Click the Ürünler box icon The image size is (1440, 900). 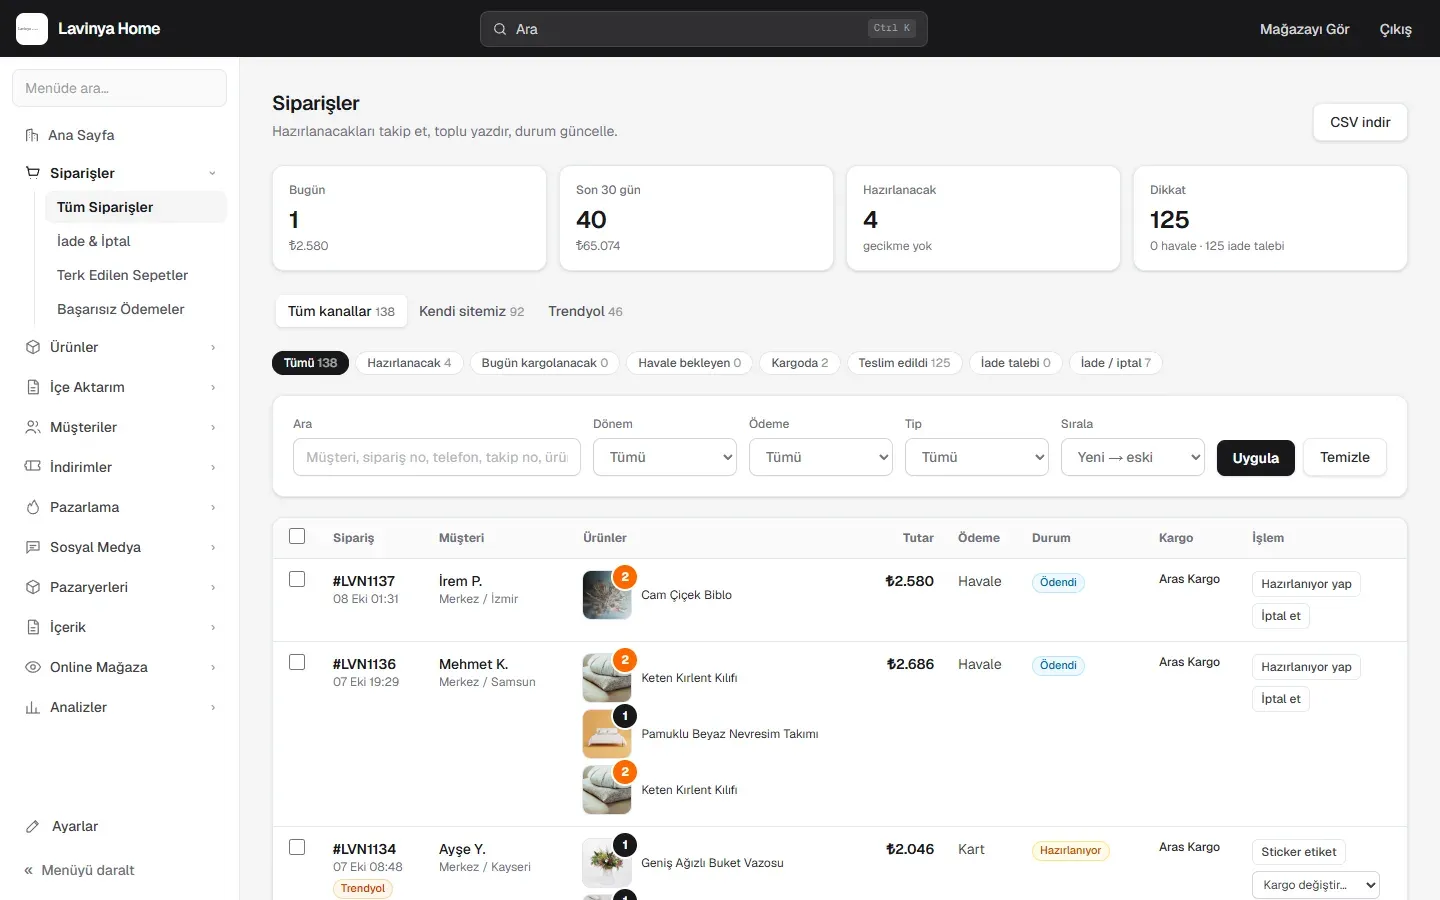[33, 347]
